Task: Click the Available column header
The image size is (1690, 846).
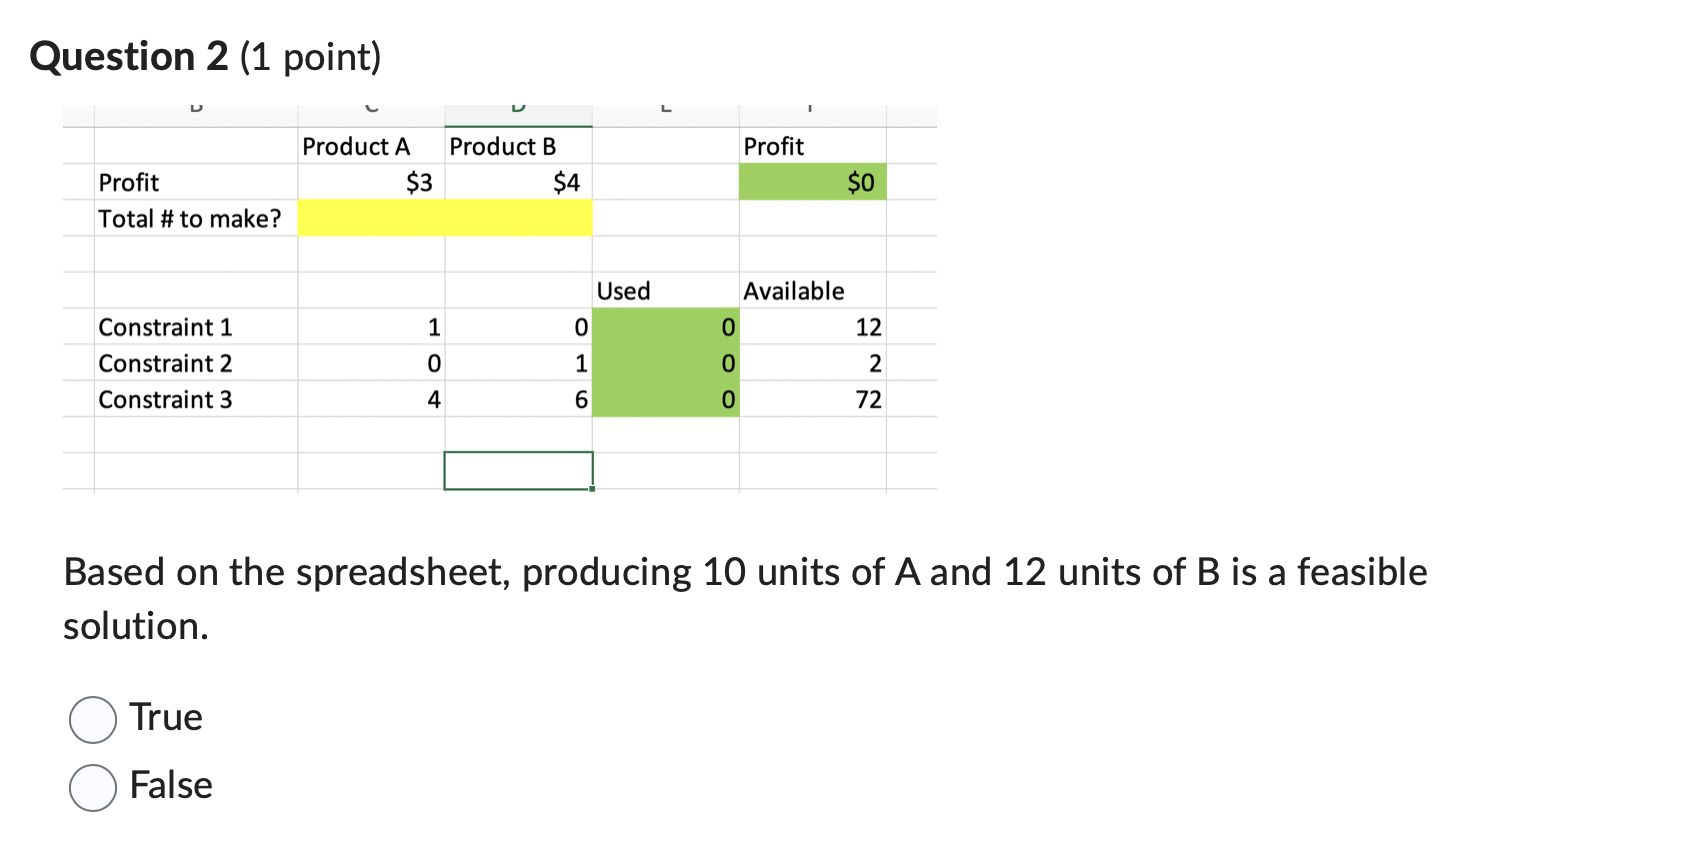Action: [x=794, y=291]
